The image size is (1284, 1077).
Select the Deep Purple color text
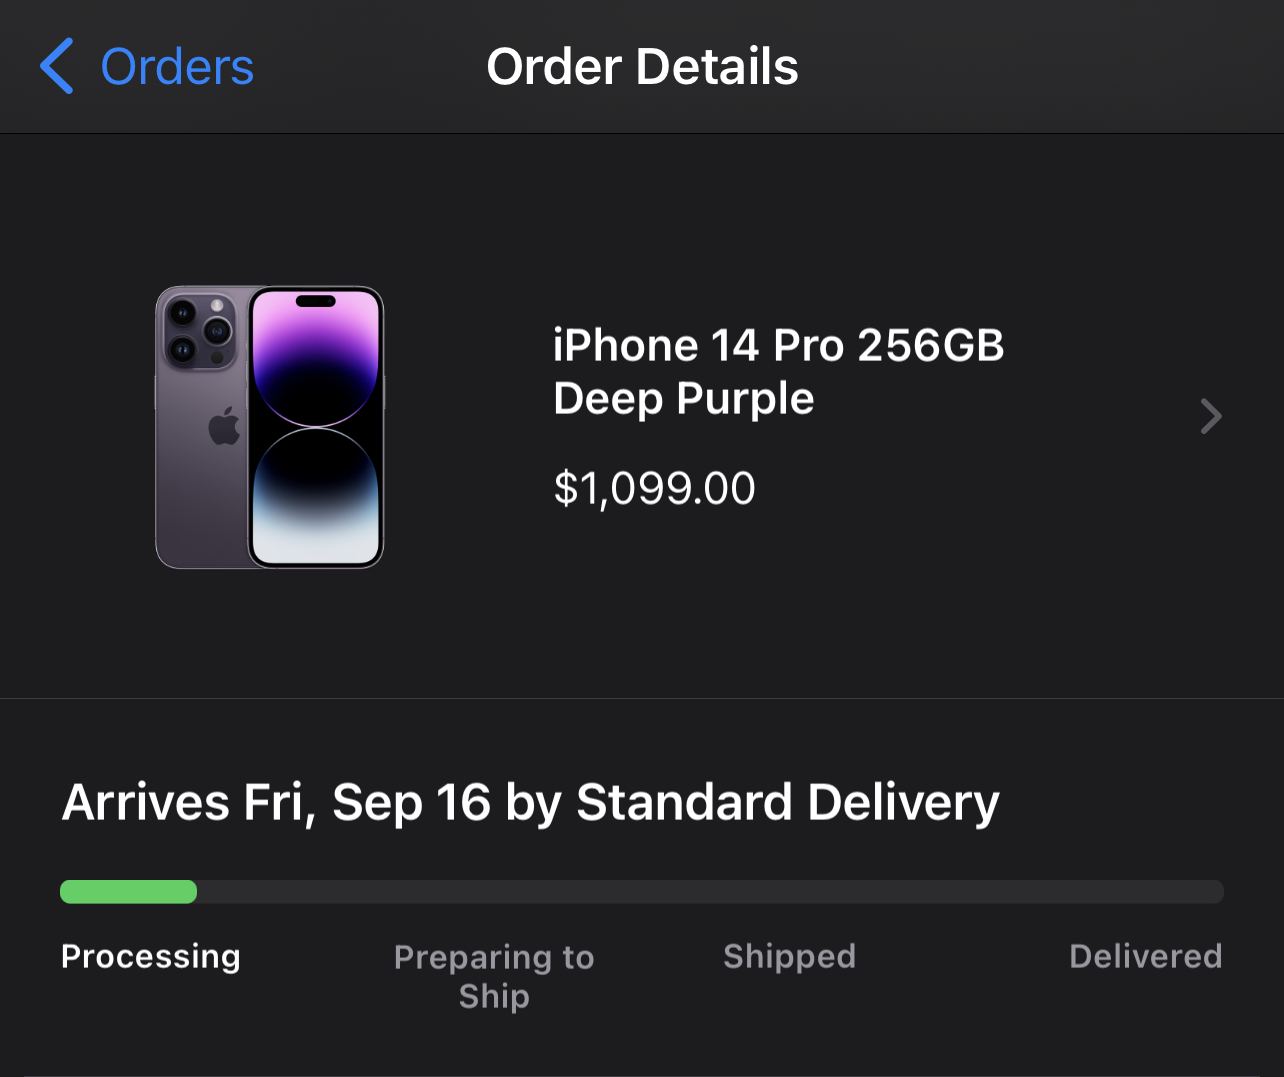click(683, 399)
